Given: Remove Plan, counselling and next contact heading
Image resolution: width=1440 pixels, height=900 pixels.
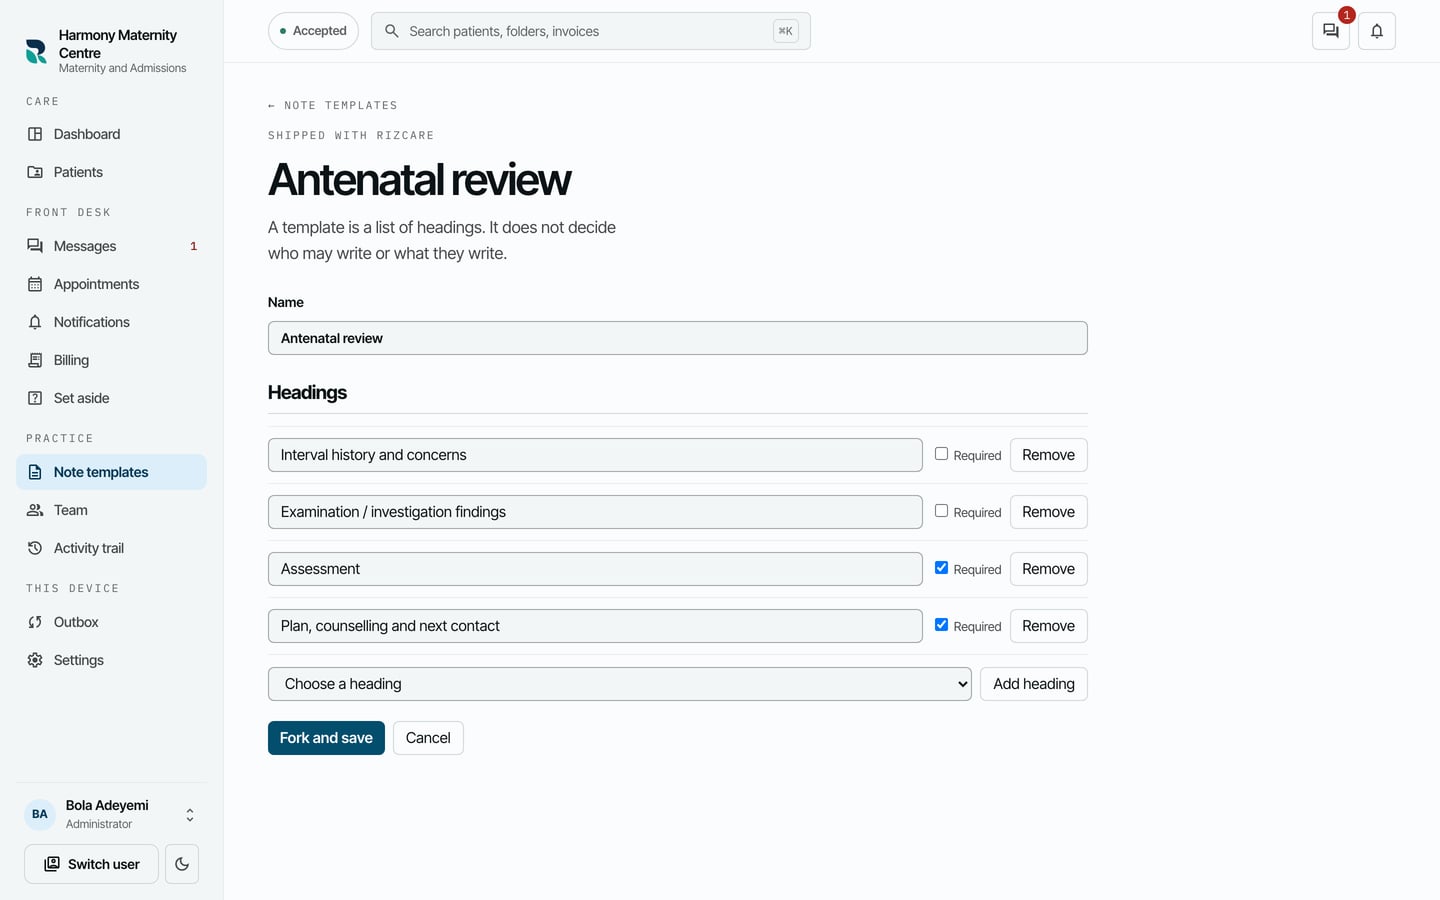Looking at the screenshot, I should click(x=1048, y=626).
